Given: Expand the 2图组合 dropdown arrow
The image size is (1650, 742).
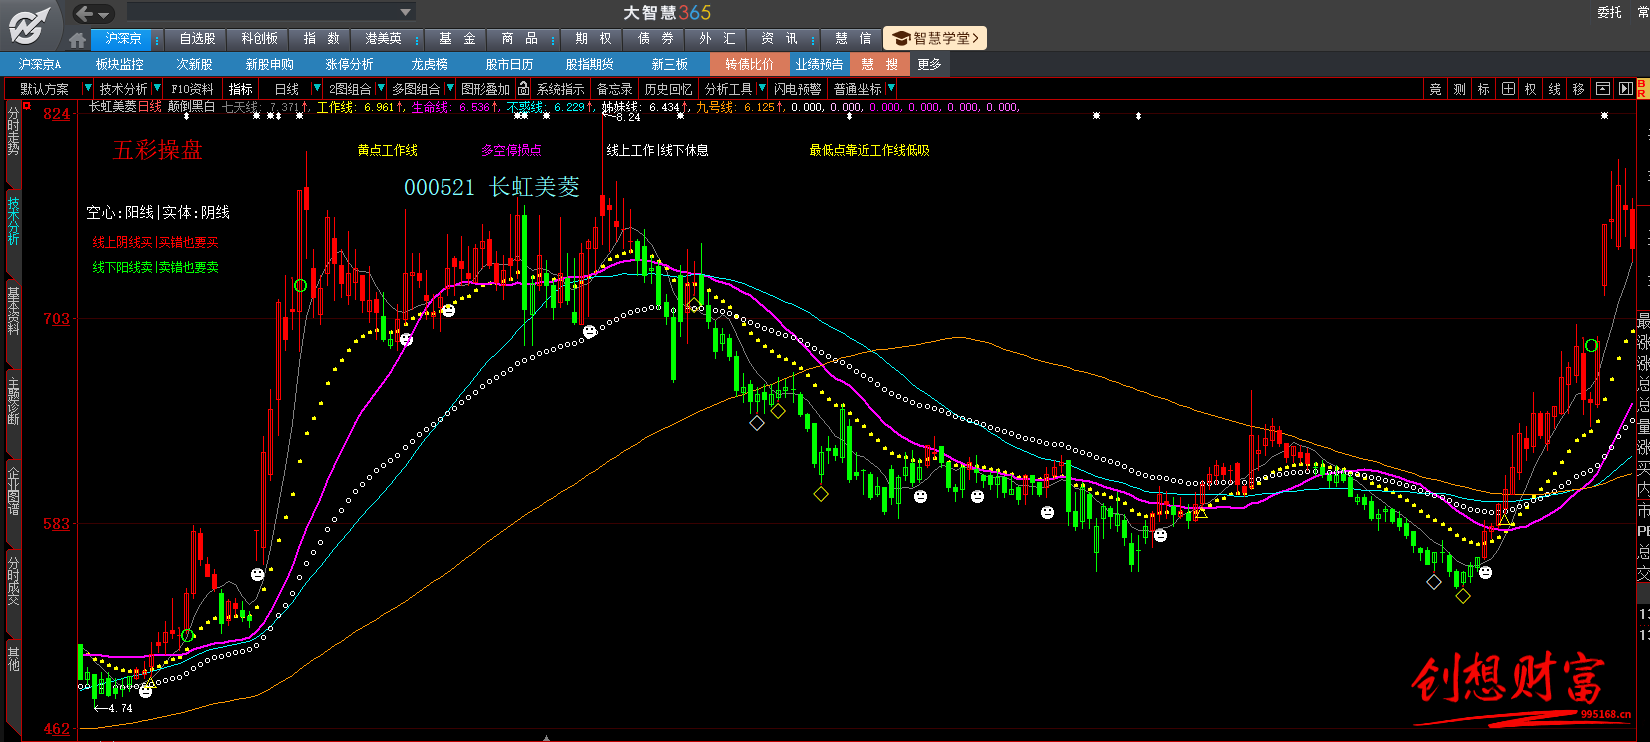Looking at the screenshot, I should coord(381,89).
